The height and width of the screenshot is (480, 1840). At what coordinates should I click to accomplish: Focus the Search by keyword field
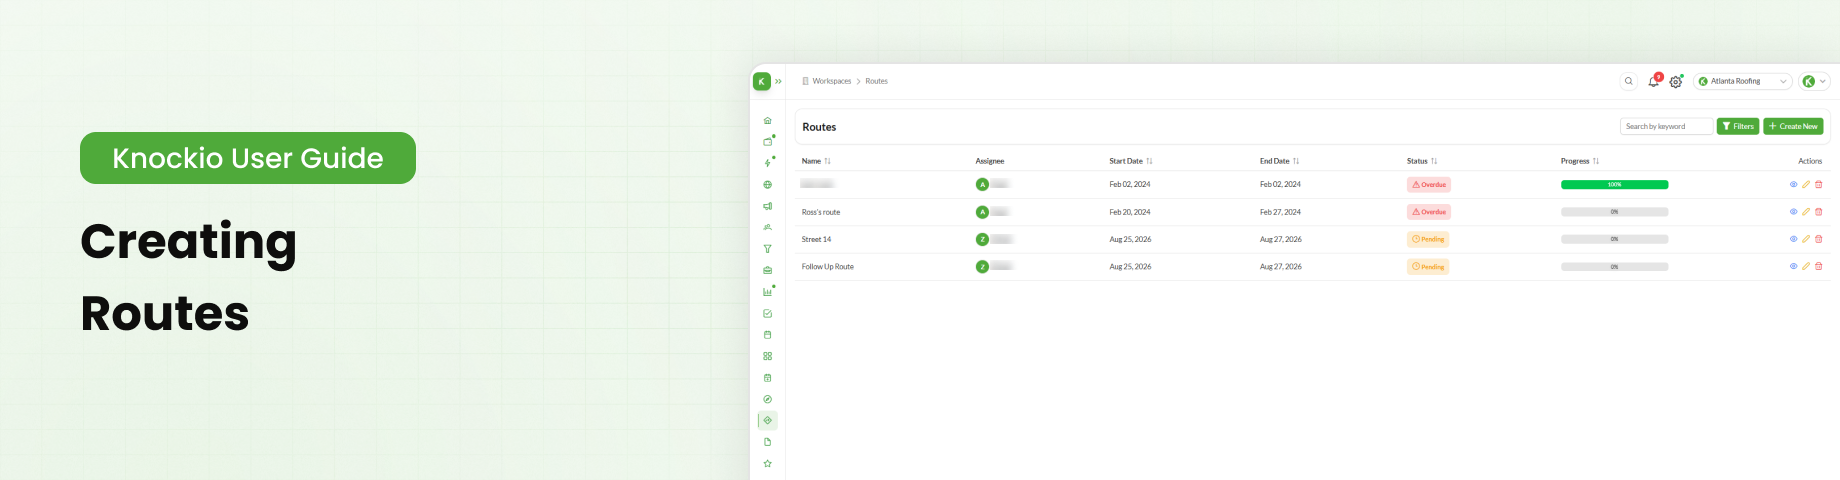[1665, 126]
